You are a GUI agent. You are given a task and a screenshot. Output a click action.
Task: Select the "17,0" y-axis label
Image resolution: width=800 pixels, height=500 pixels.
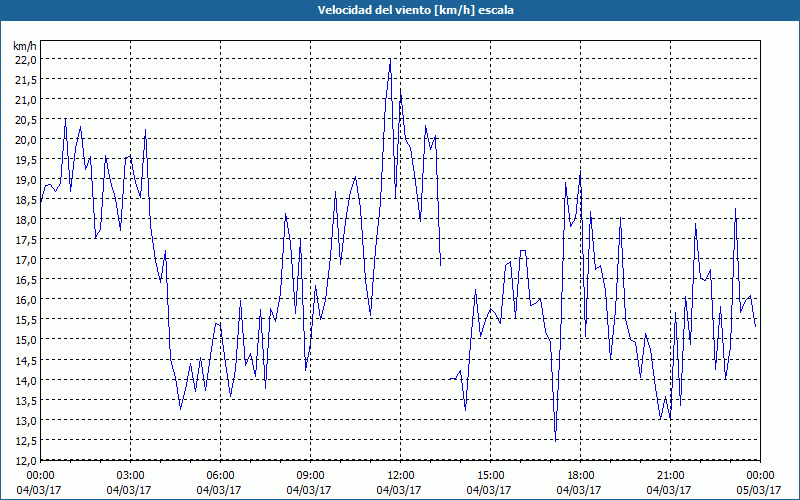pyautogui.click(x=26, y=260)
